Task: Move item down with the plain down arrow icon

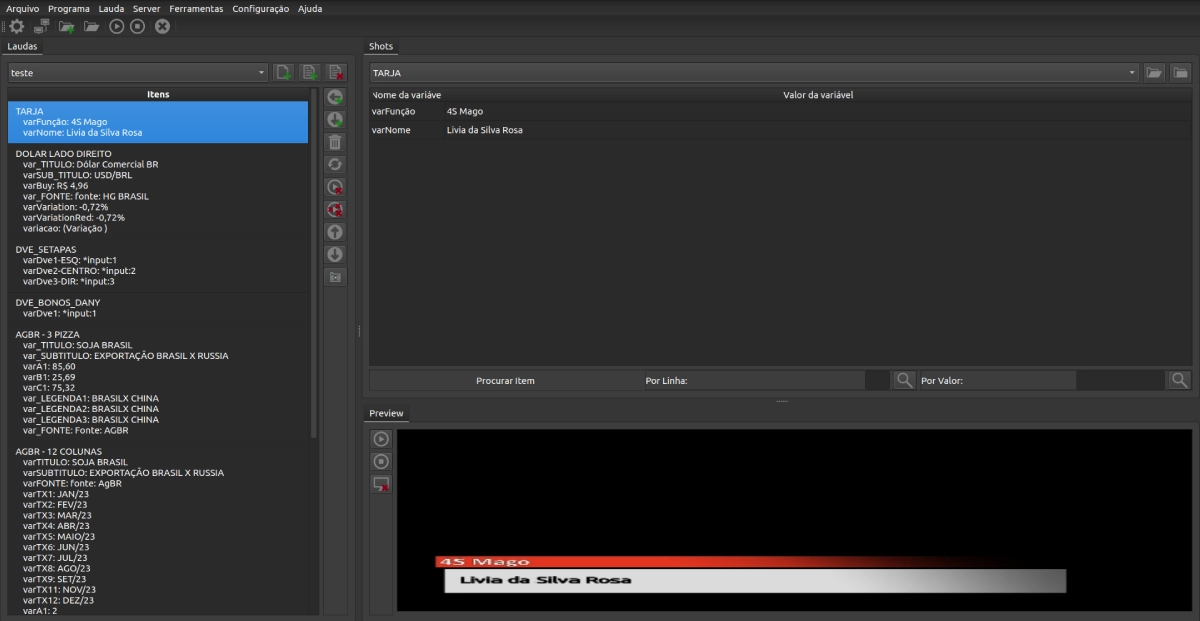Action: 335,254
